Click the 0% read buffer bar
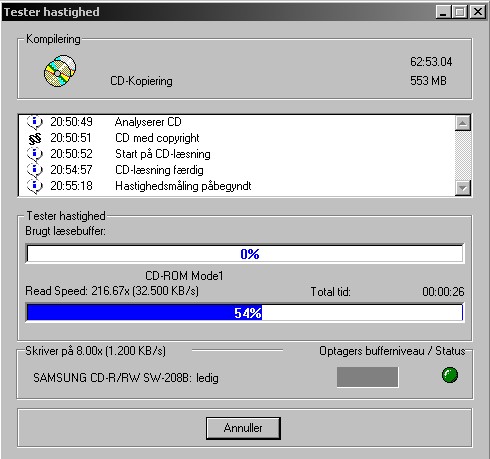The height and width of the screenshot is (459, 490). [245, 254]
